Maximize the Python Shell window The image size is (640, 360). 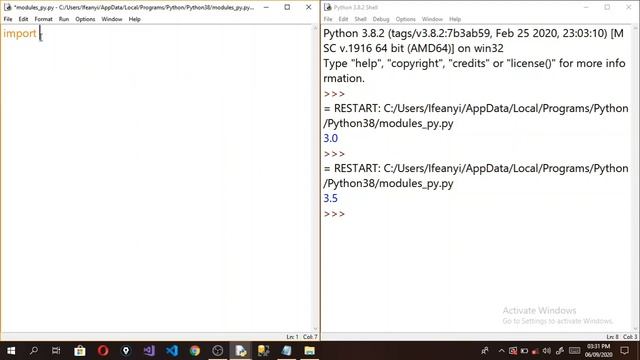(607, 7)
